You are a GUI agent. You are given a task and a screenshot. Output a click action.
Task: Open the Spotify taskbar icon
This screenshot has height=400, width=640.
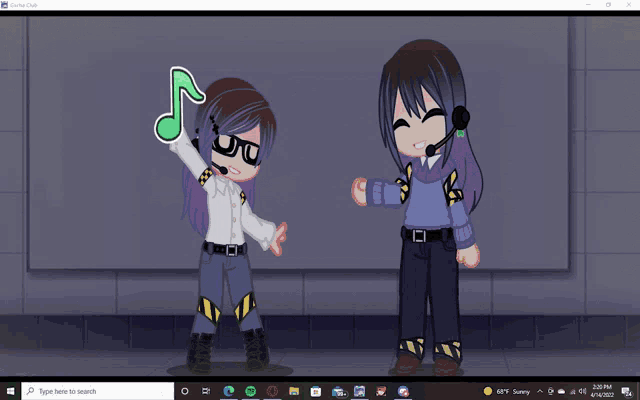tap(250, 391)
